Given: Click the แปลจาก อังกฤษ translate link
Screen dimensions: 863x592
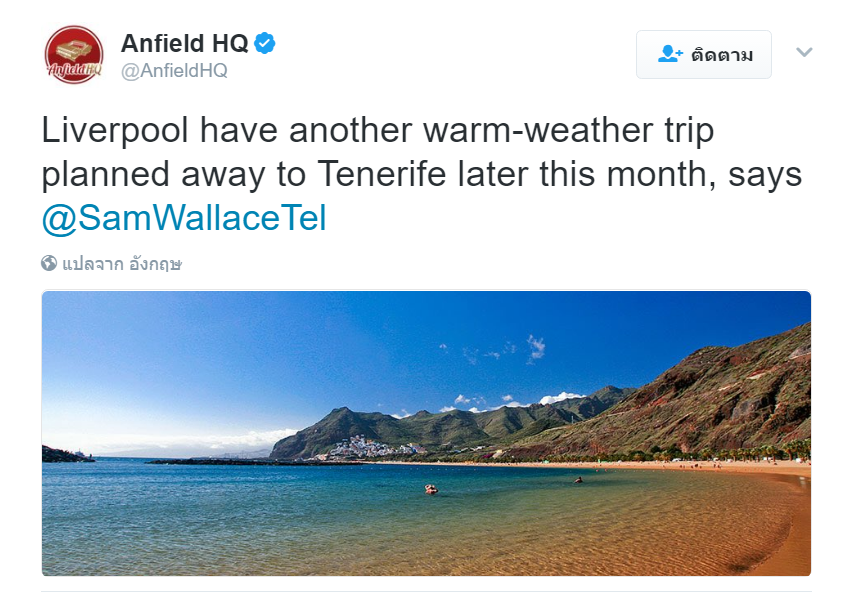Looking at the screenshot, I should click(x=122, y=264).
